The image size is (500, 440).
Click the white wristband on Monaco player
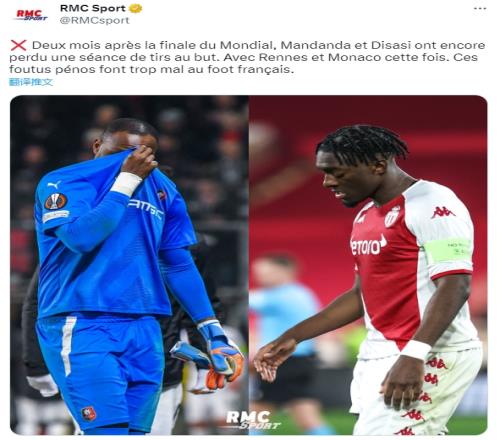tap(415, 349)
